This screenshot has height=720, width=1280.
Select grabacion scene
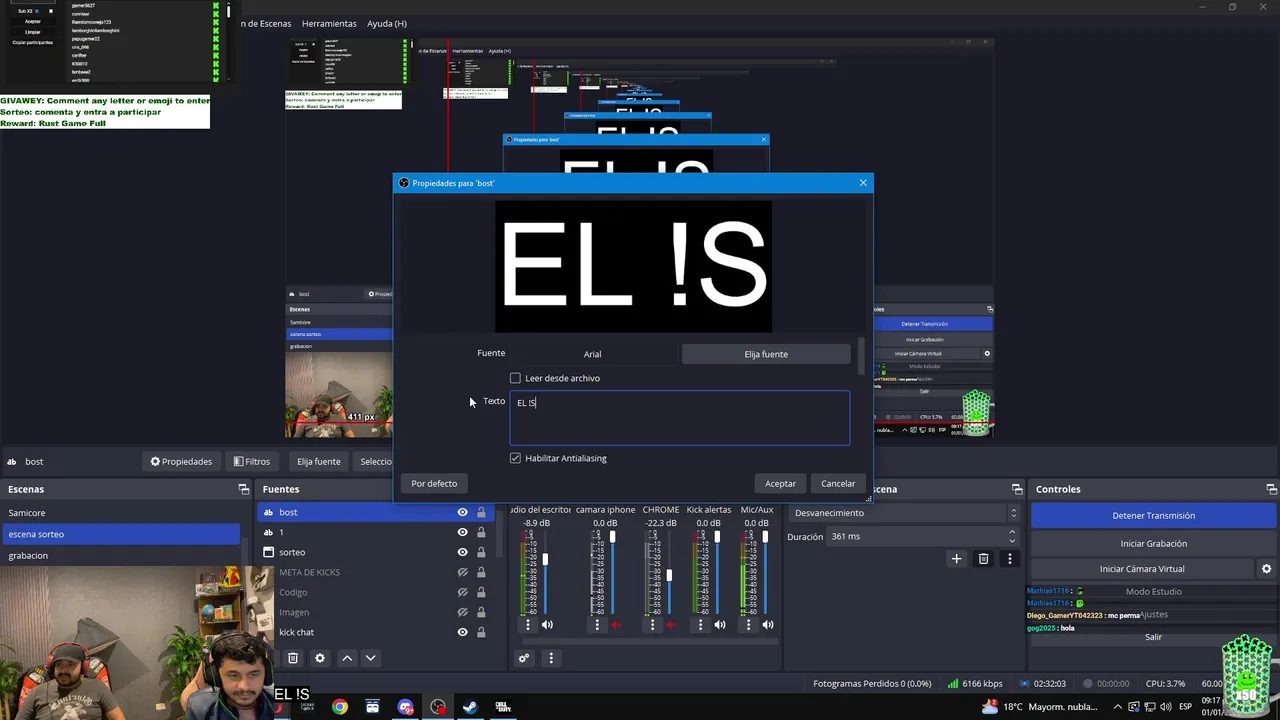pyautogui.click(x=120, y=555)
